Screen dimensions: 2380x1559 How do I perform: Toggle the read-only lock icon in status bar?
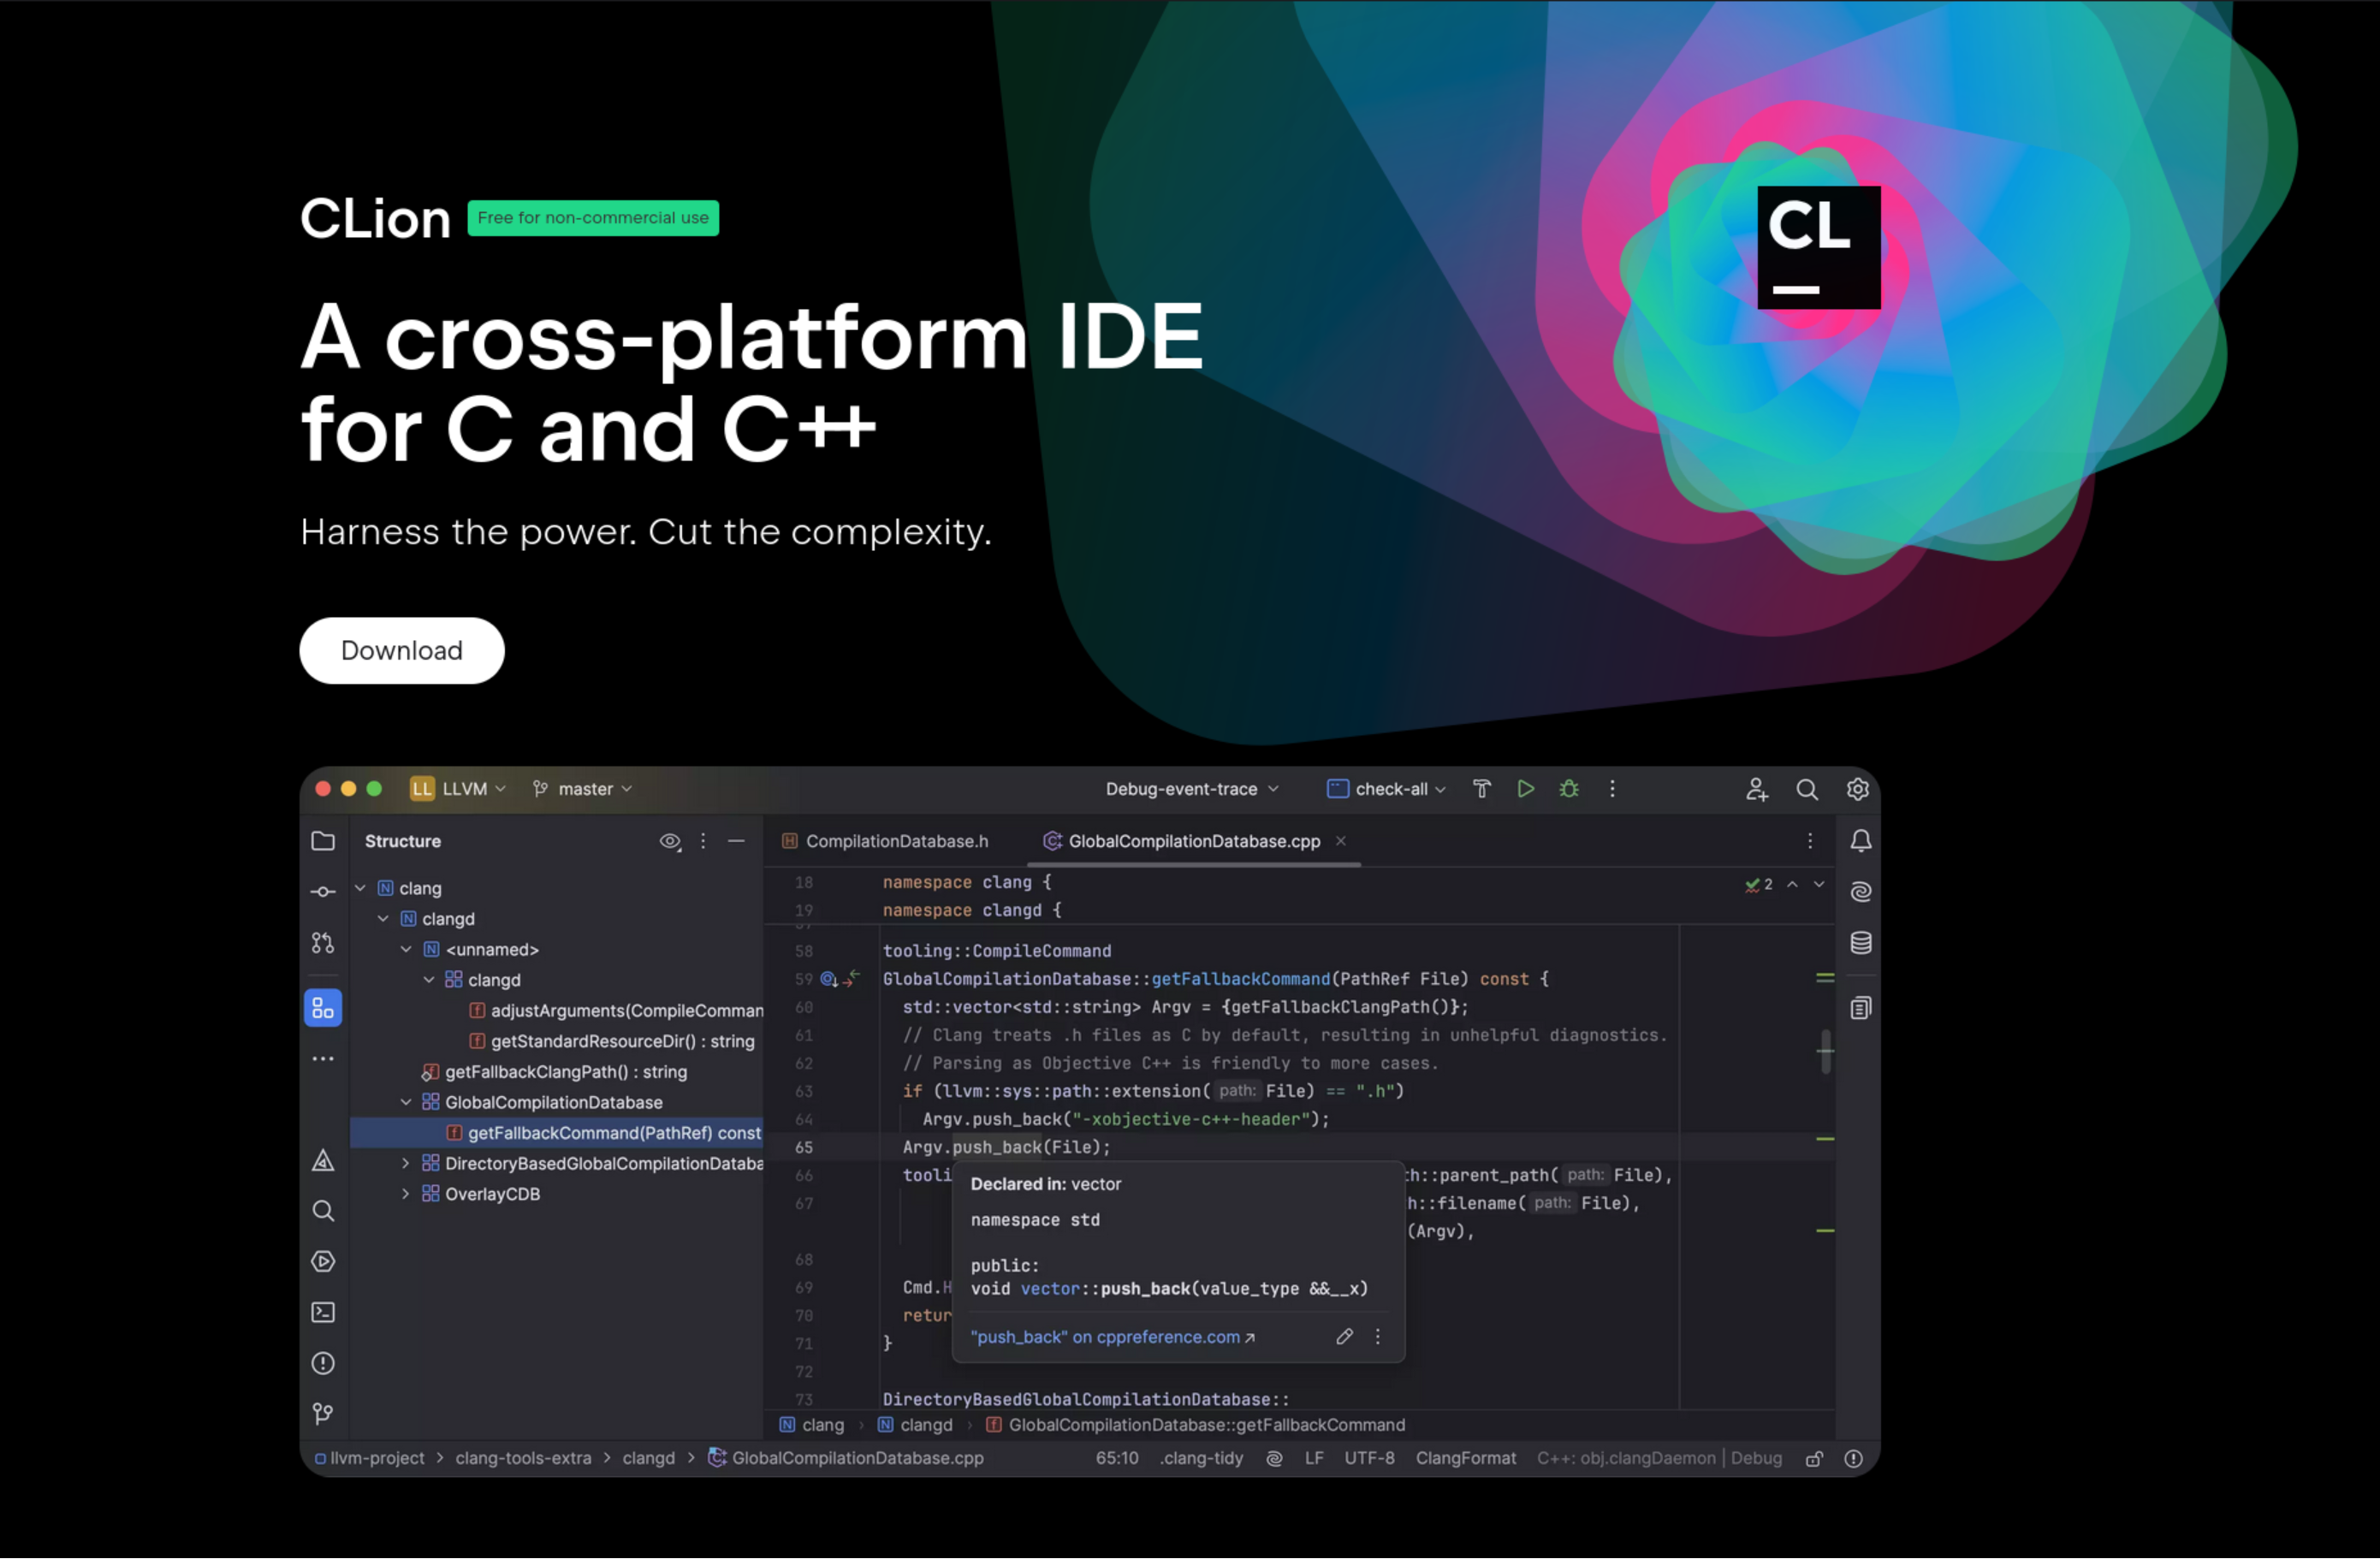[1814, 1459]
